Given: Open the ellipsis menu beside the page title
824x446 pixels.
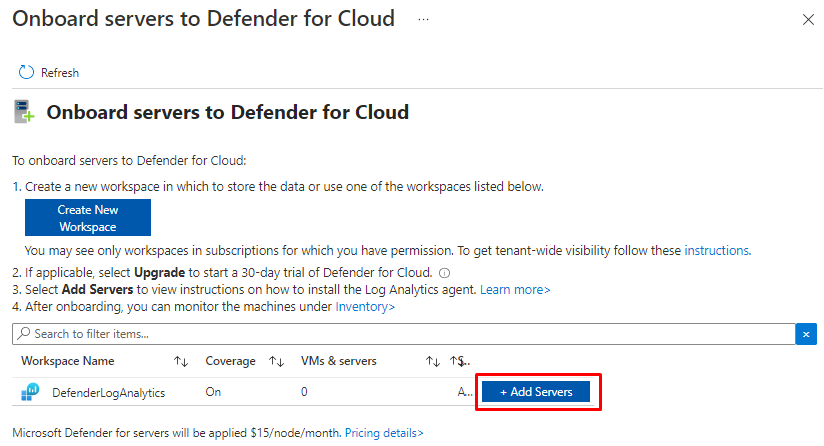Looking at the screenshot, I should click(x=424, y=19).
